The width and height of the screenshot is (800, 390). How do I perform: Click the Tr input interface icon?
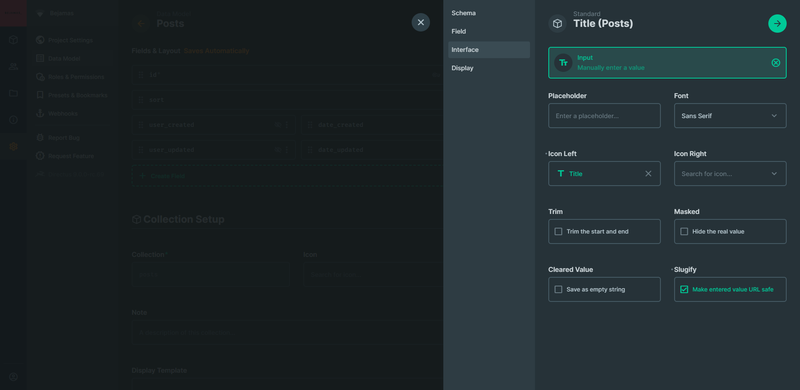tap(563, 63)
